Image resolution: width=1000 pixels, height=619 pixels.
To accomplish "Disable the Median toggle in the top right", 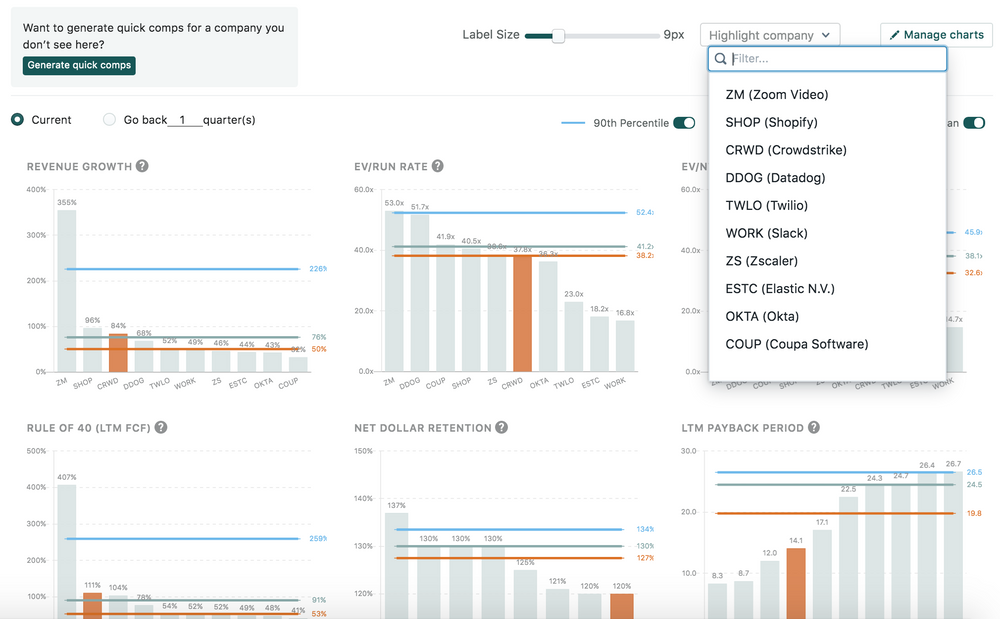I will (973, 122).
